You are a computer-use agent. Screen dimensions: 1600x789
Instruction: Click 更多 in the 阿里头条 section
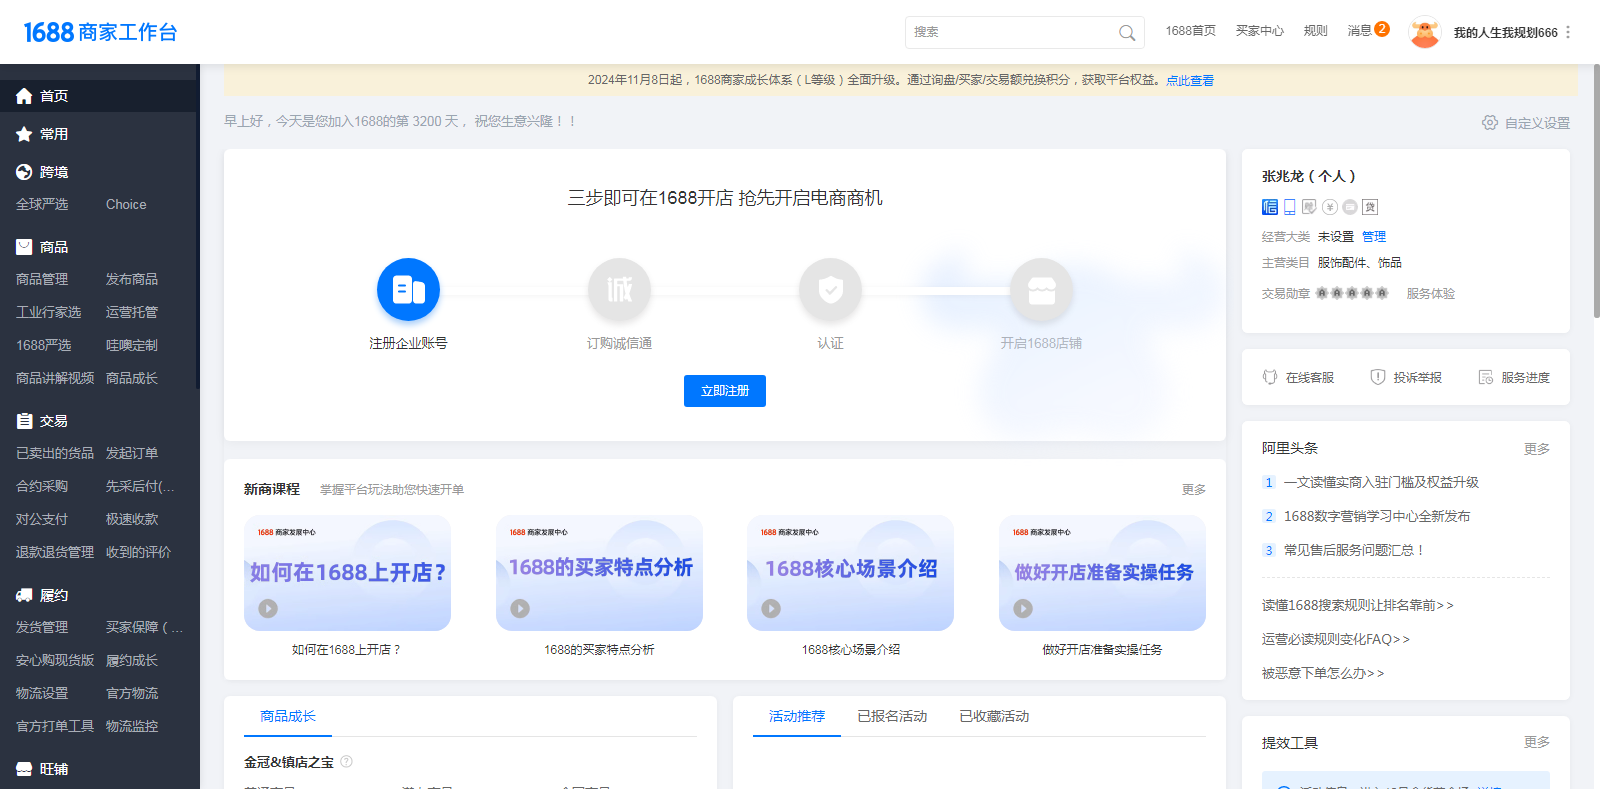[x=1537, y=449]
